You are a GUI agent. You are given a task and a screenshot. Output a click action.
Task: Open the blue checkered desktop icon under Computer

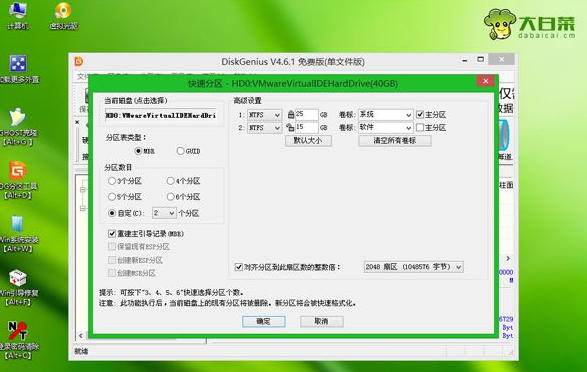(18, 68)
